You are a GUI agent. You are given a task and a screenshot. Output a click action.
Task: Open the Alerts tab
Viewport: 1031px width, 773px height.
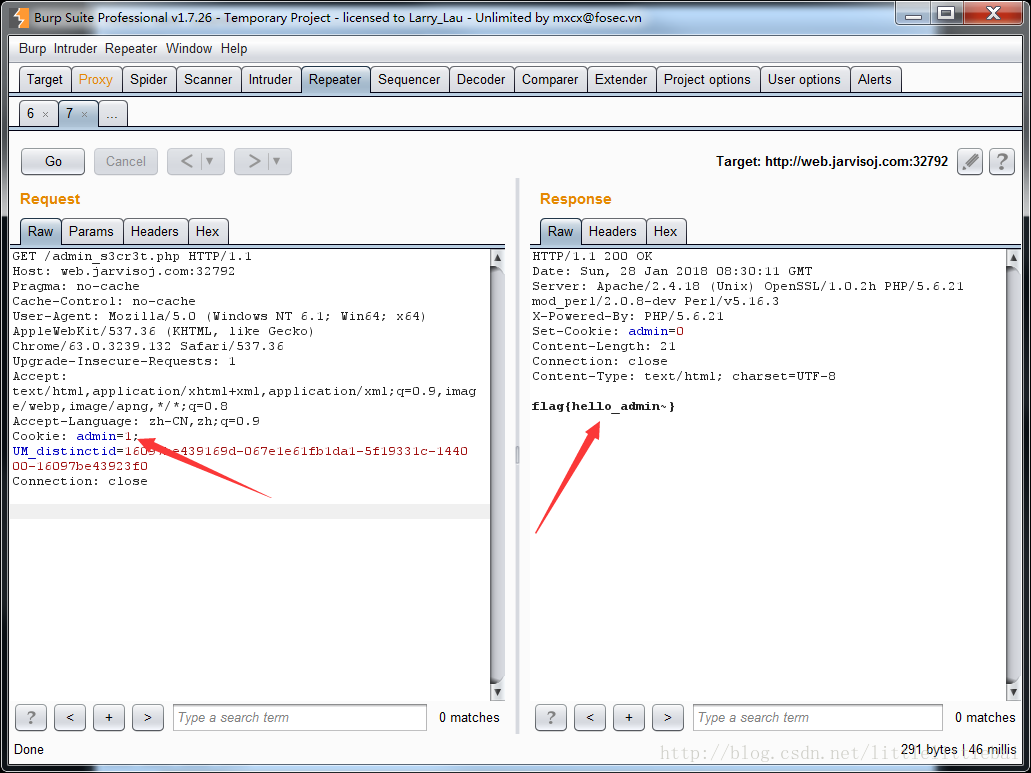tap(875, 80)
